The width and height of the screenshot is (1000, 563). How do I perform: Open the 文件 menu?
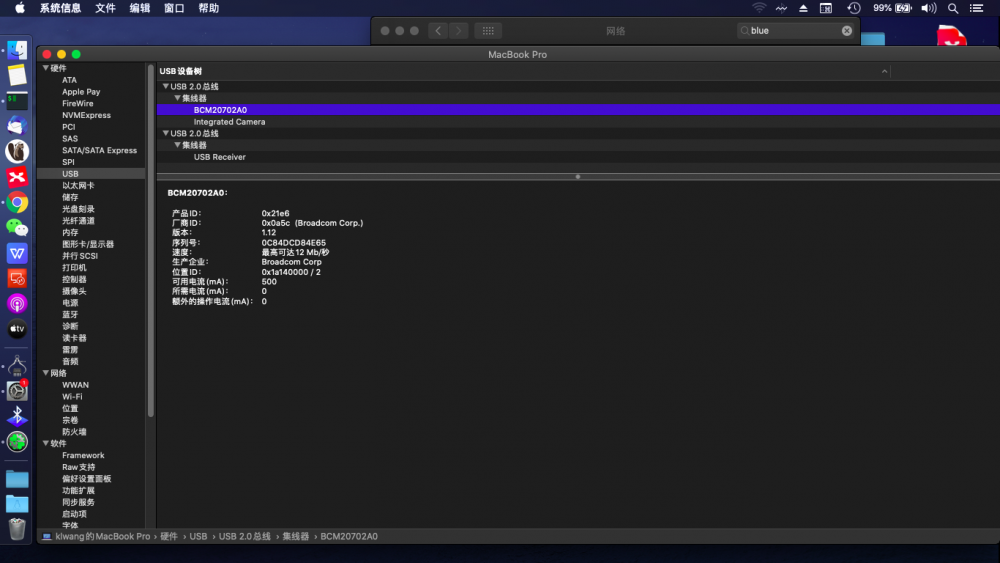click(105, 8)
